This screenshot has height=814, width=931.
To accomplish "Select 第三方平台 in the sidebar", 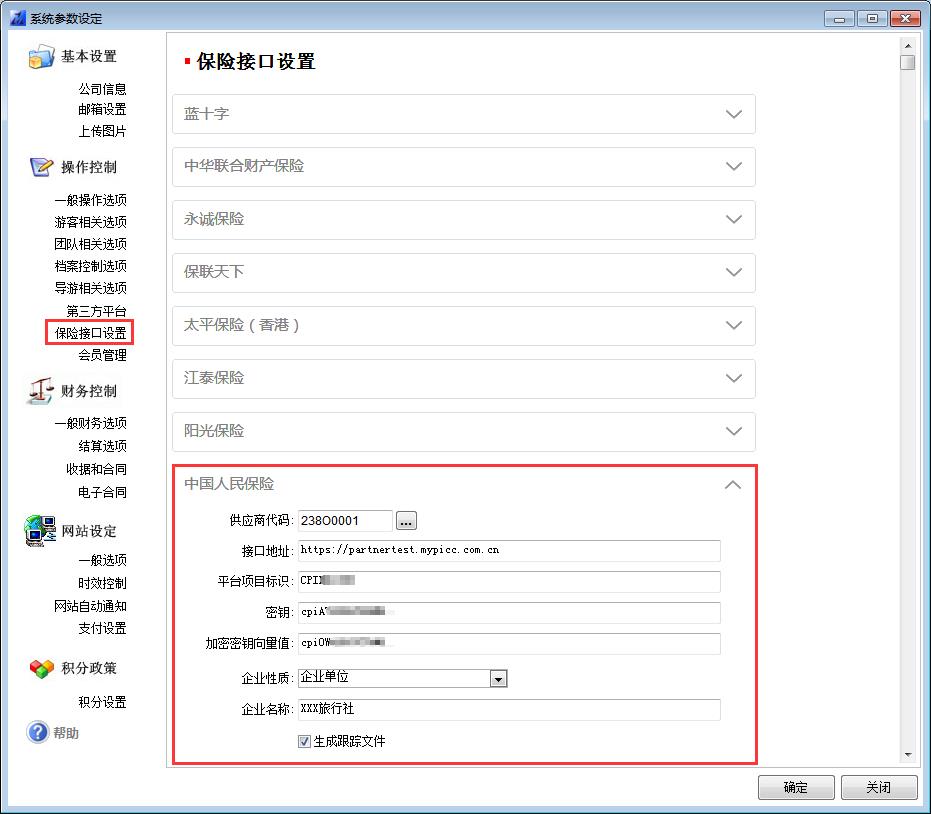I will point(96,311).
